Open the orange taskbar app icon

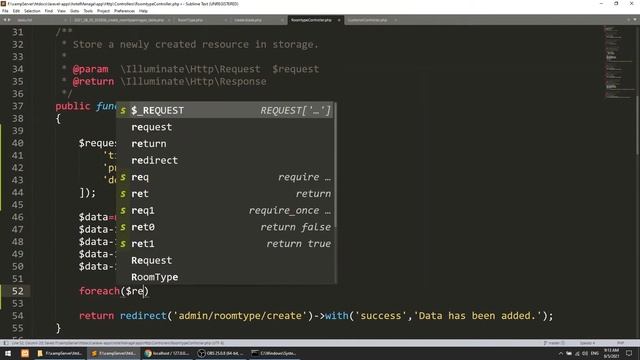pyautogui.click(x=25, y=353)
